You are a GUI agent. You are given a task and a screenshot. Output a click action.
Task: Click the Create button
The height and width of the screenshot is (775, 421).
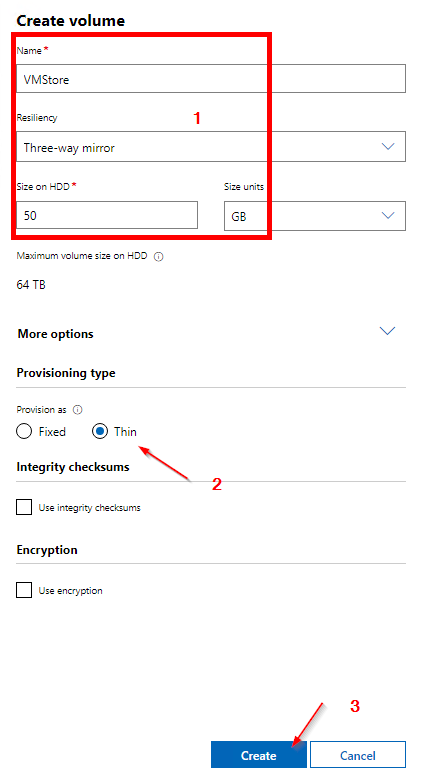click(258, 755)
